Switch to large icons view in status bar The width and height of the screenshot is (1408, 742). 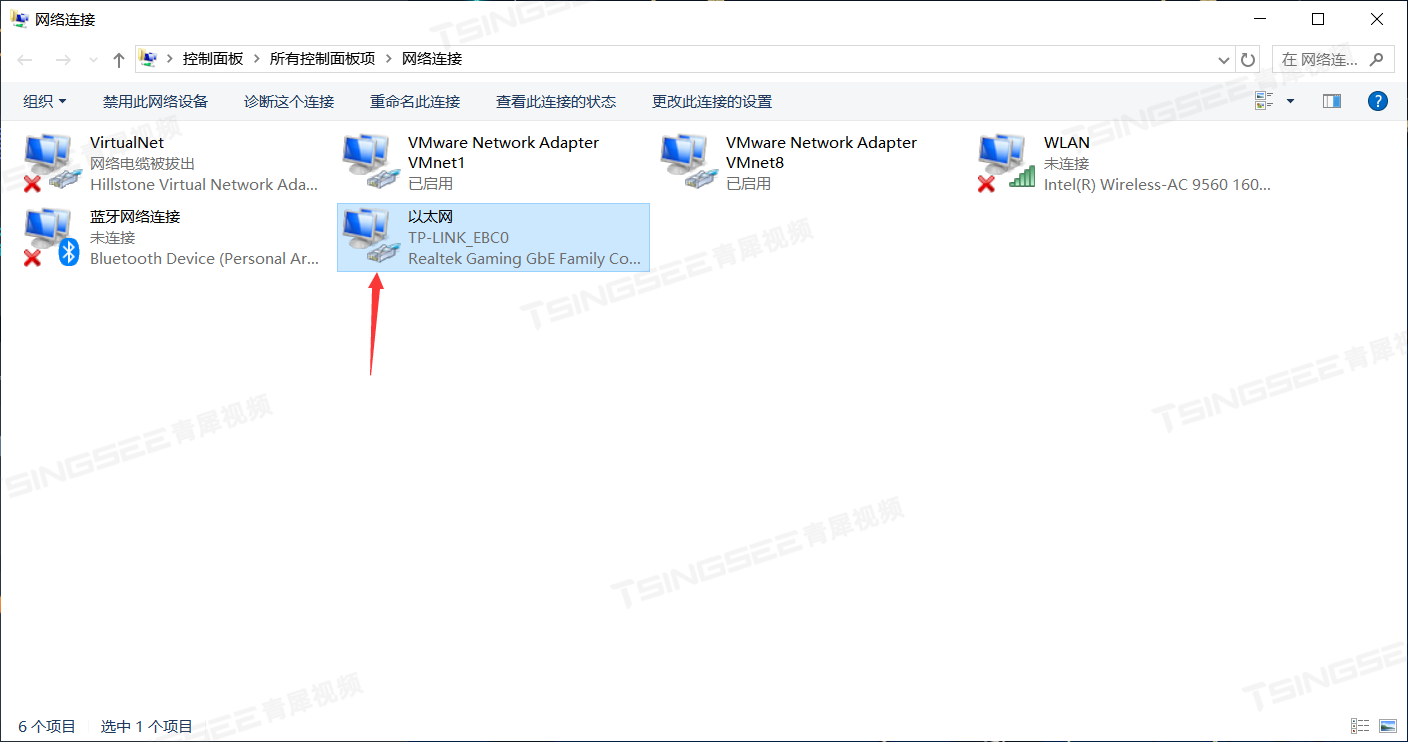pyautogui.click(x=1388, y=726)
